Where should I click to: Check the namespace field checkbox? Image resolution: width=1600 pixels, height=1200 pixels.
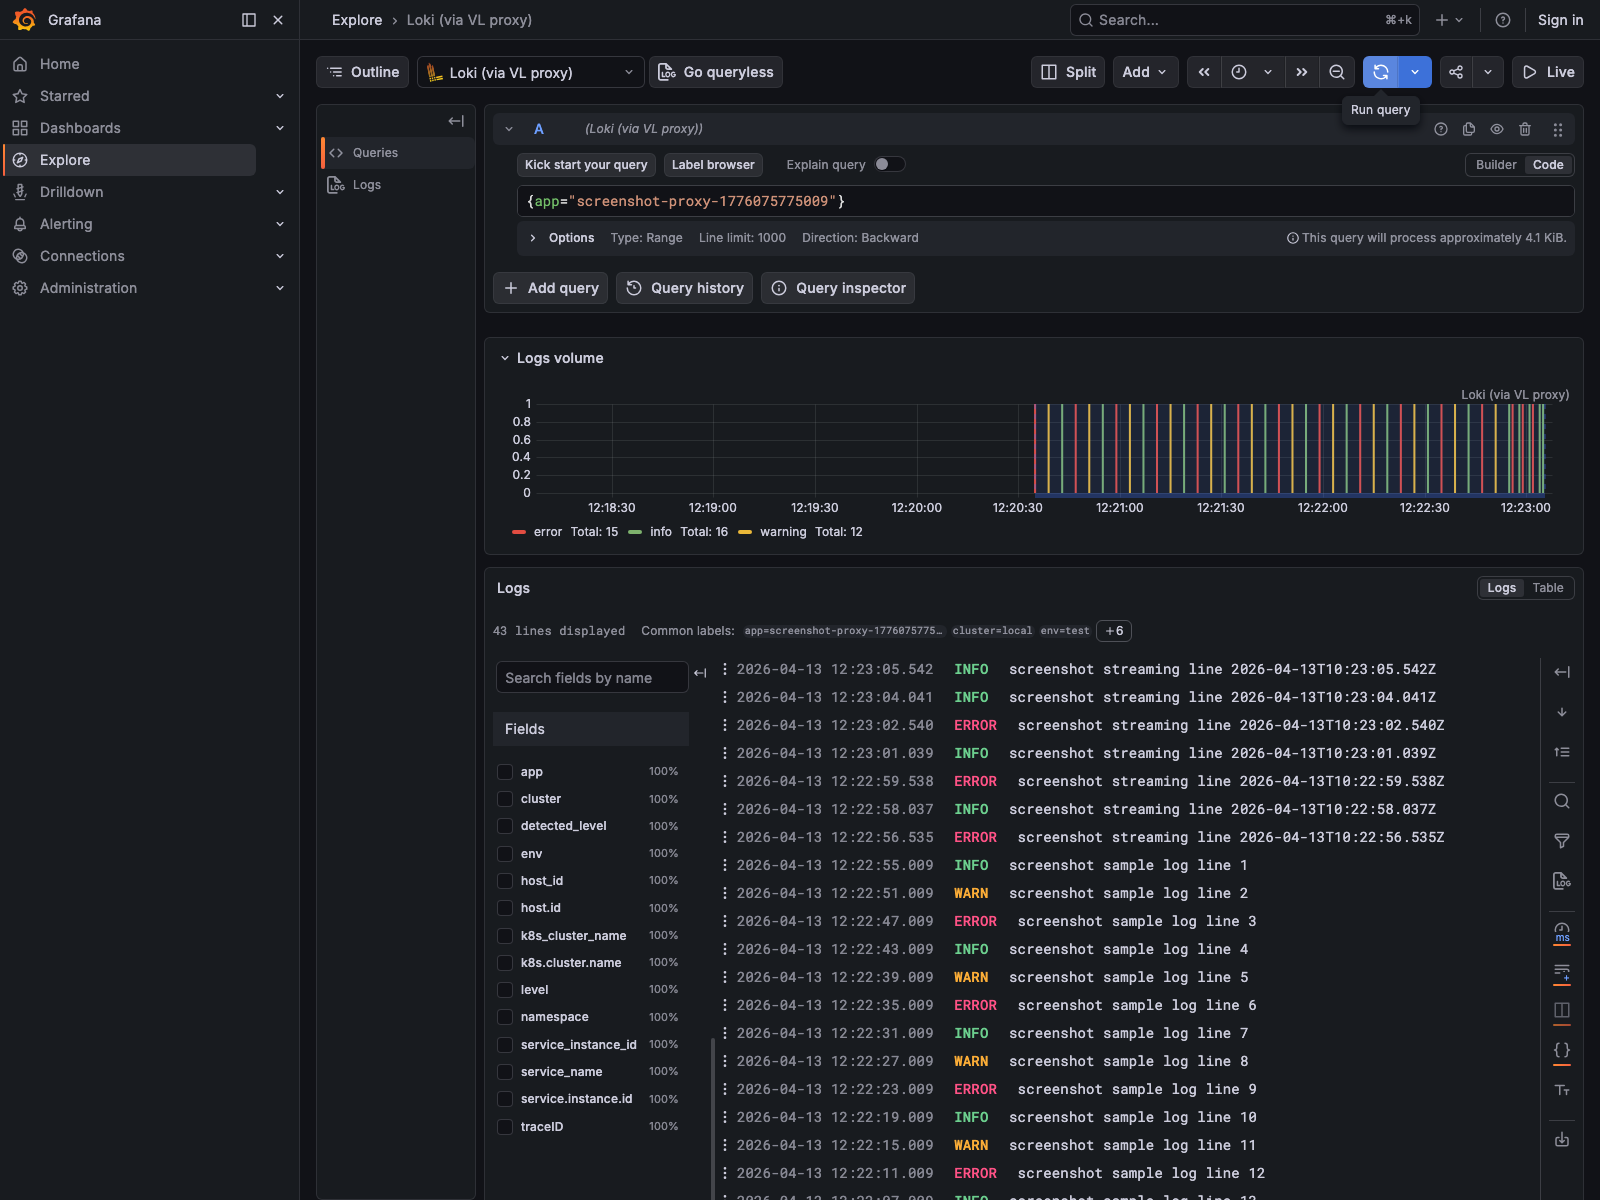click(505, 1017)
